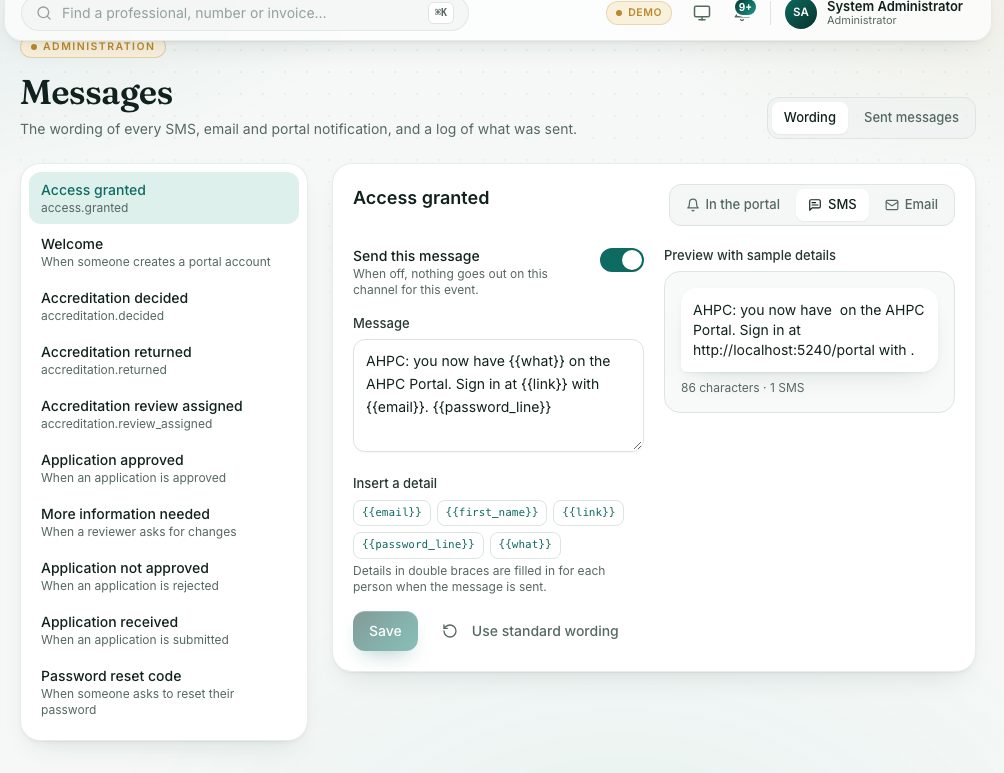Select the Welcome message template

163,252
